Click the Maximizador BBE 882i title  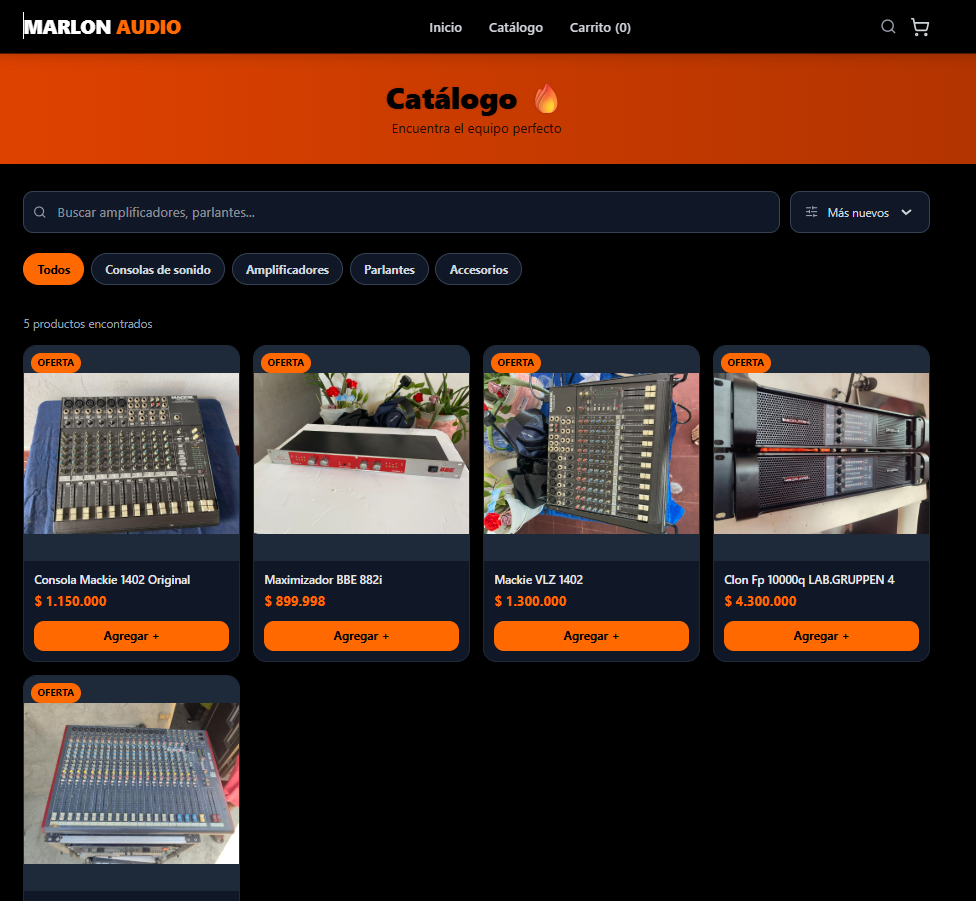[x=323, y=579]
